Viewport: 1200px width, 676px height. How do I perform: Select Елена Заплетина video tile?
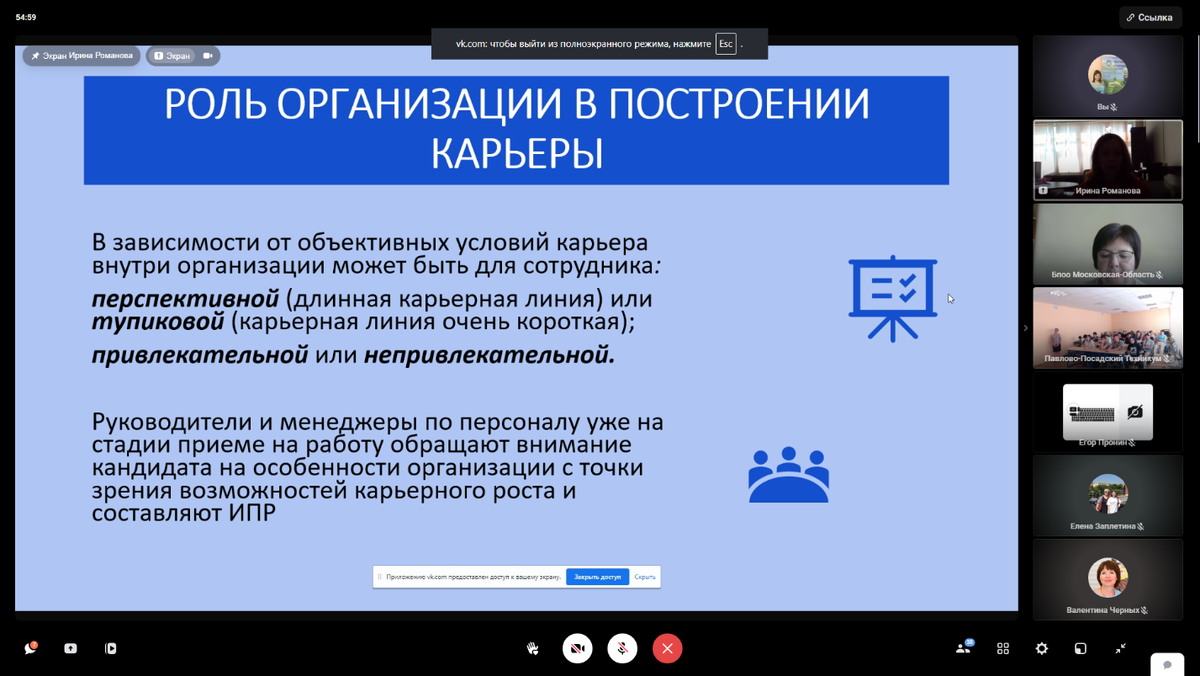click(1107, 495)
